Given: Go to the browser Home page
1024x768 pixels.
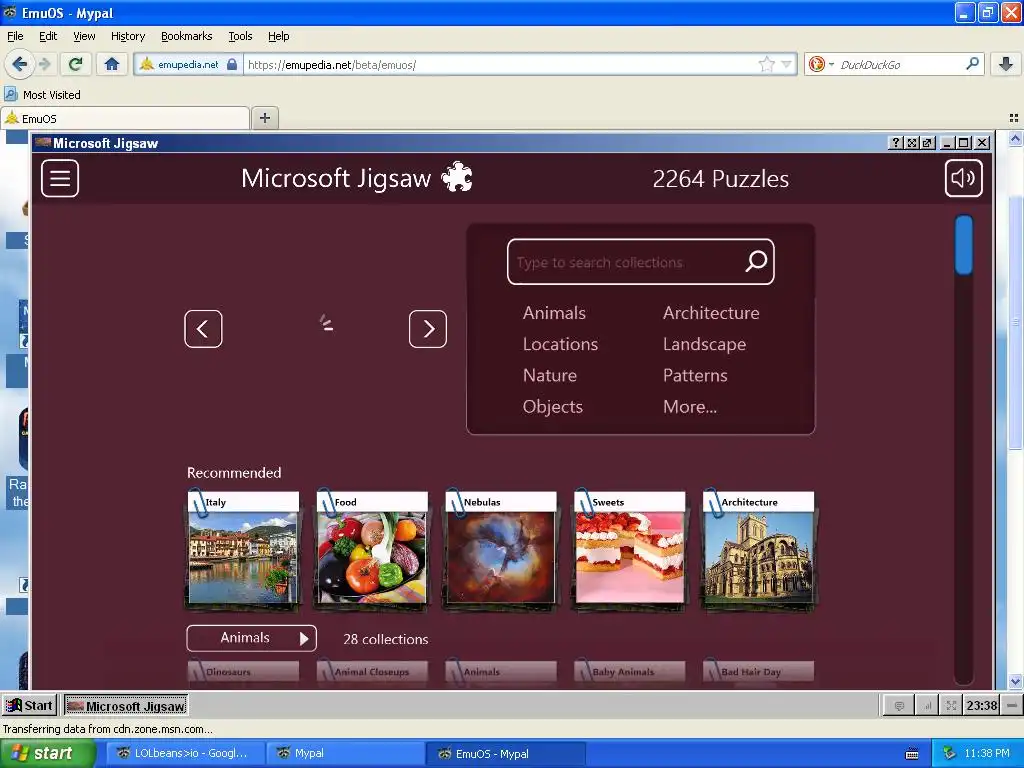Looking at the screenshot, I should (112, 64).
